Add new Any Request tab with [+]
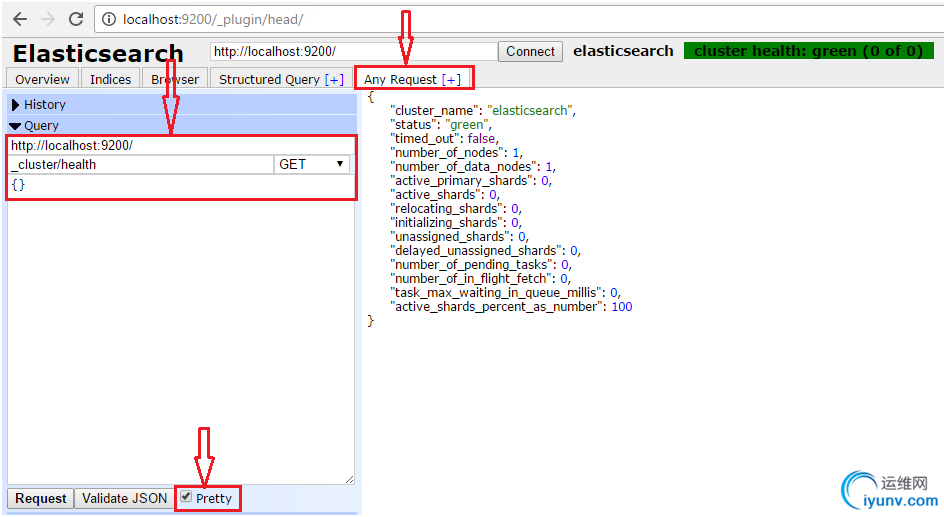The width and height of the screenshot is (944, 517). (451, 79)
